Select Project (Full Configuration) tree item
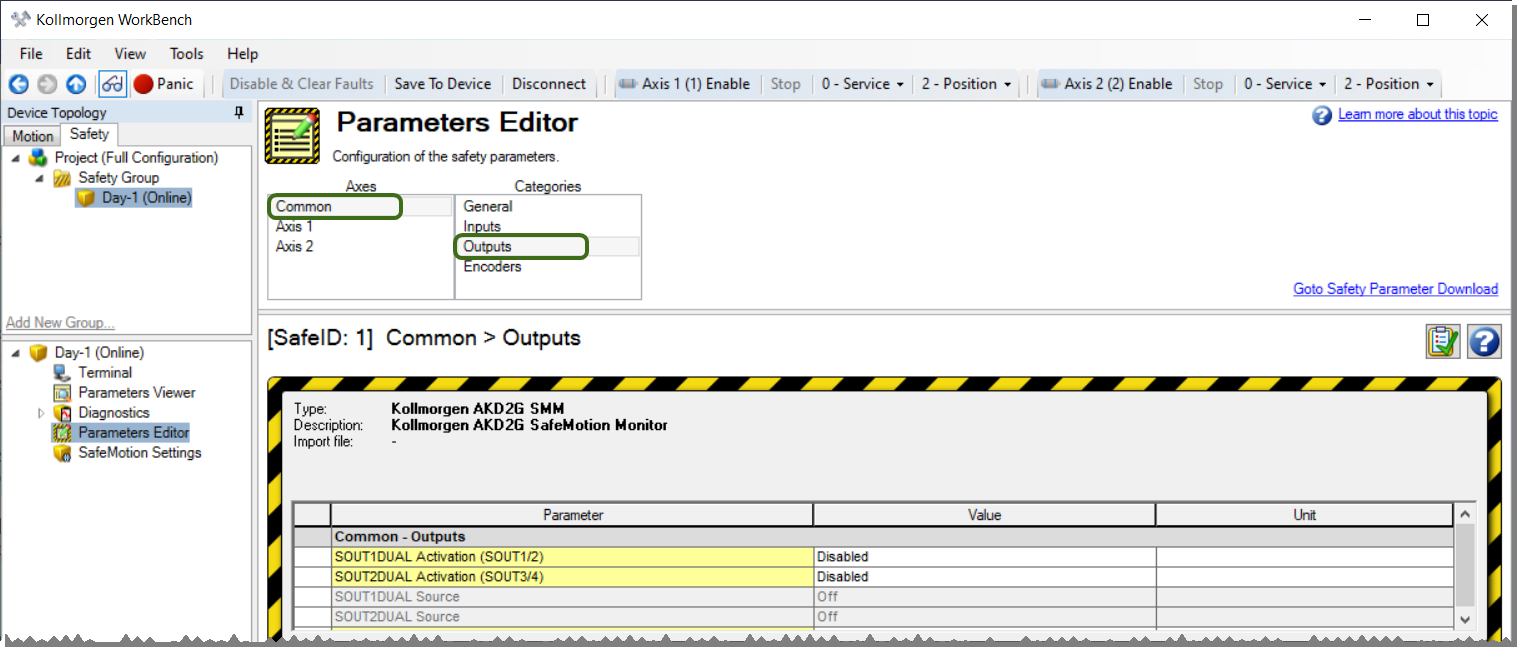The height and width of the screenshot is (647, 1517). tap(136, 158)
